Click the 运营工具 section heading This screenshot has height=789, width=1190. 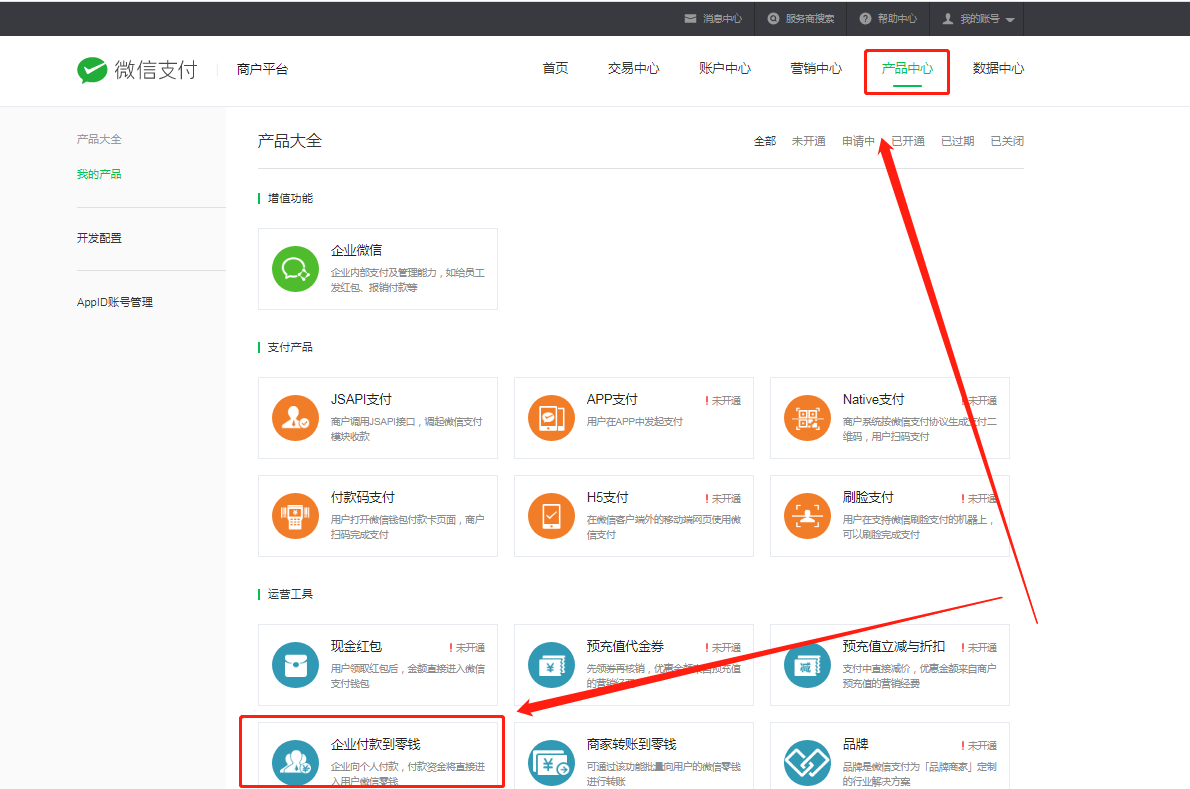290,594
